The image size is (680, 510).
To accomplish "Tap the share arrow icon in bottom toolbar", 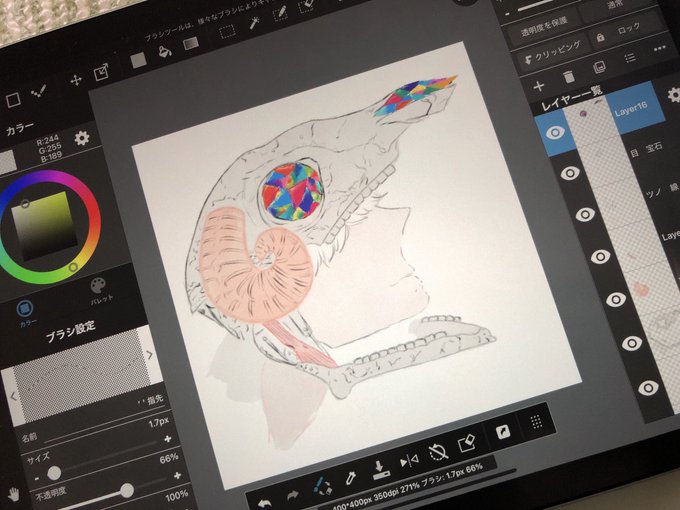I will point(503,432).
